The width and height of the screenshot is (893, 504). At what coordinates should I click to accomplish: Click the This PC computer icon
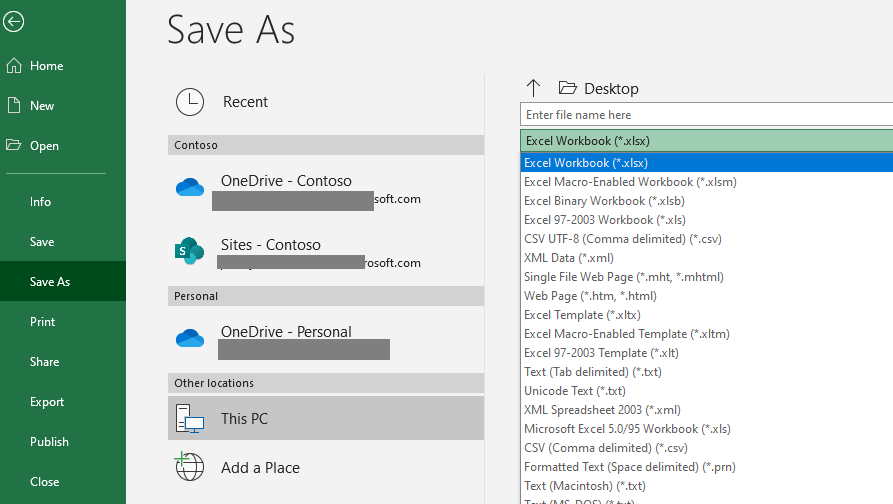point(190,419)
